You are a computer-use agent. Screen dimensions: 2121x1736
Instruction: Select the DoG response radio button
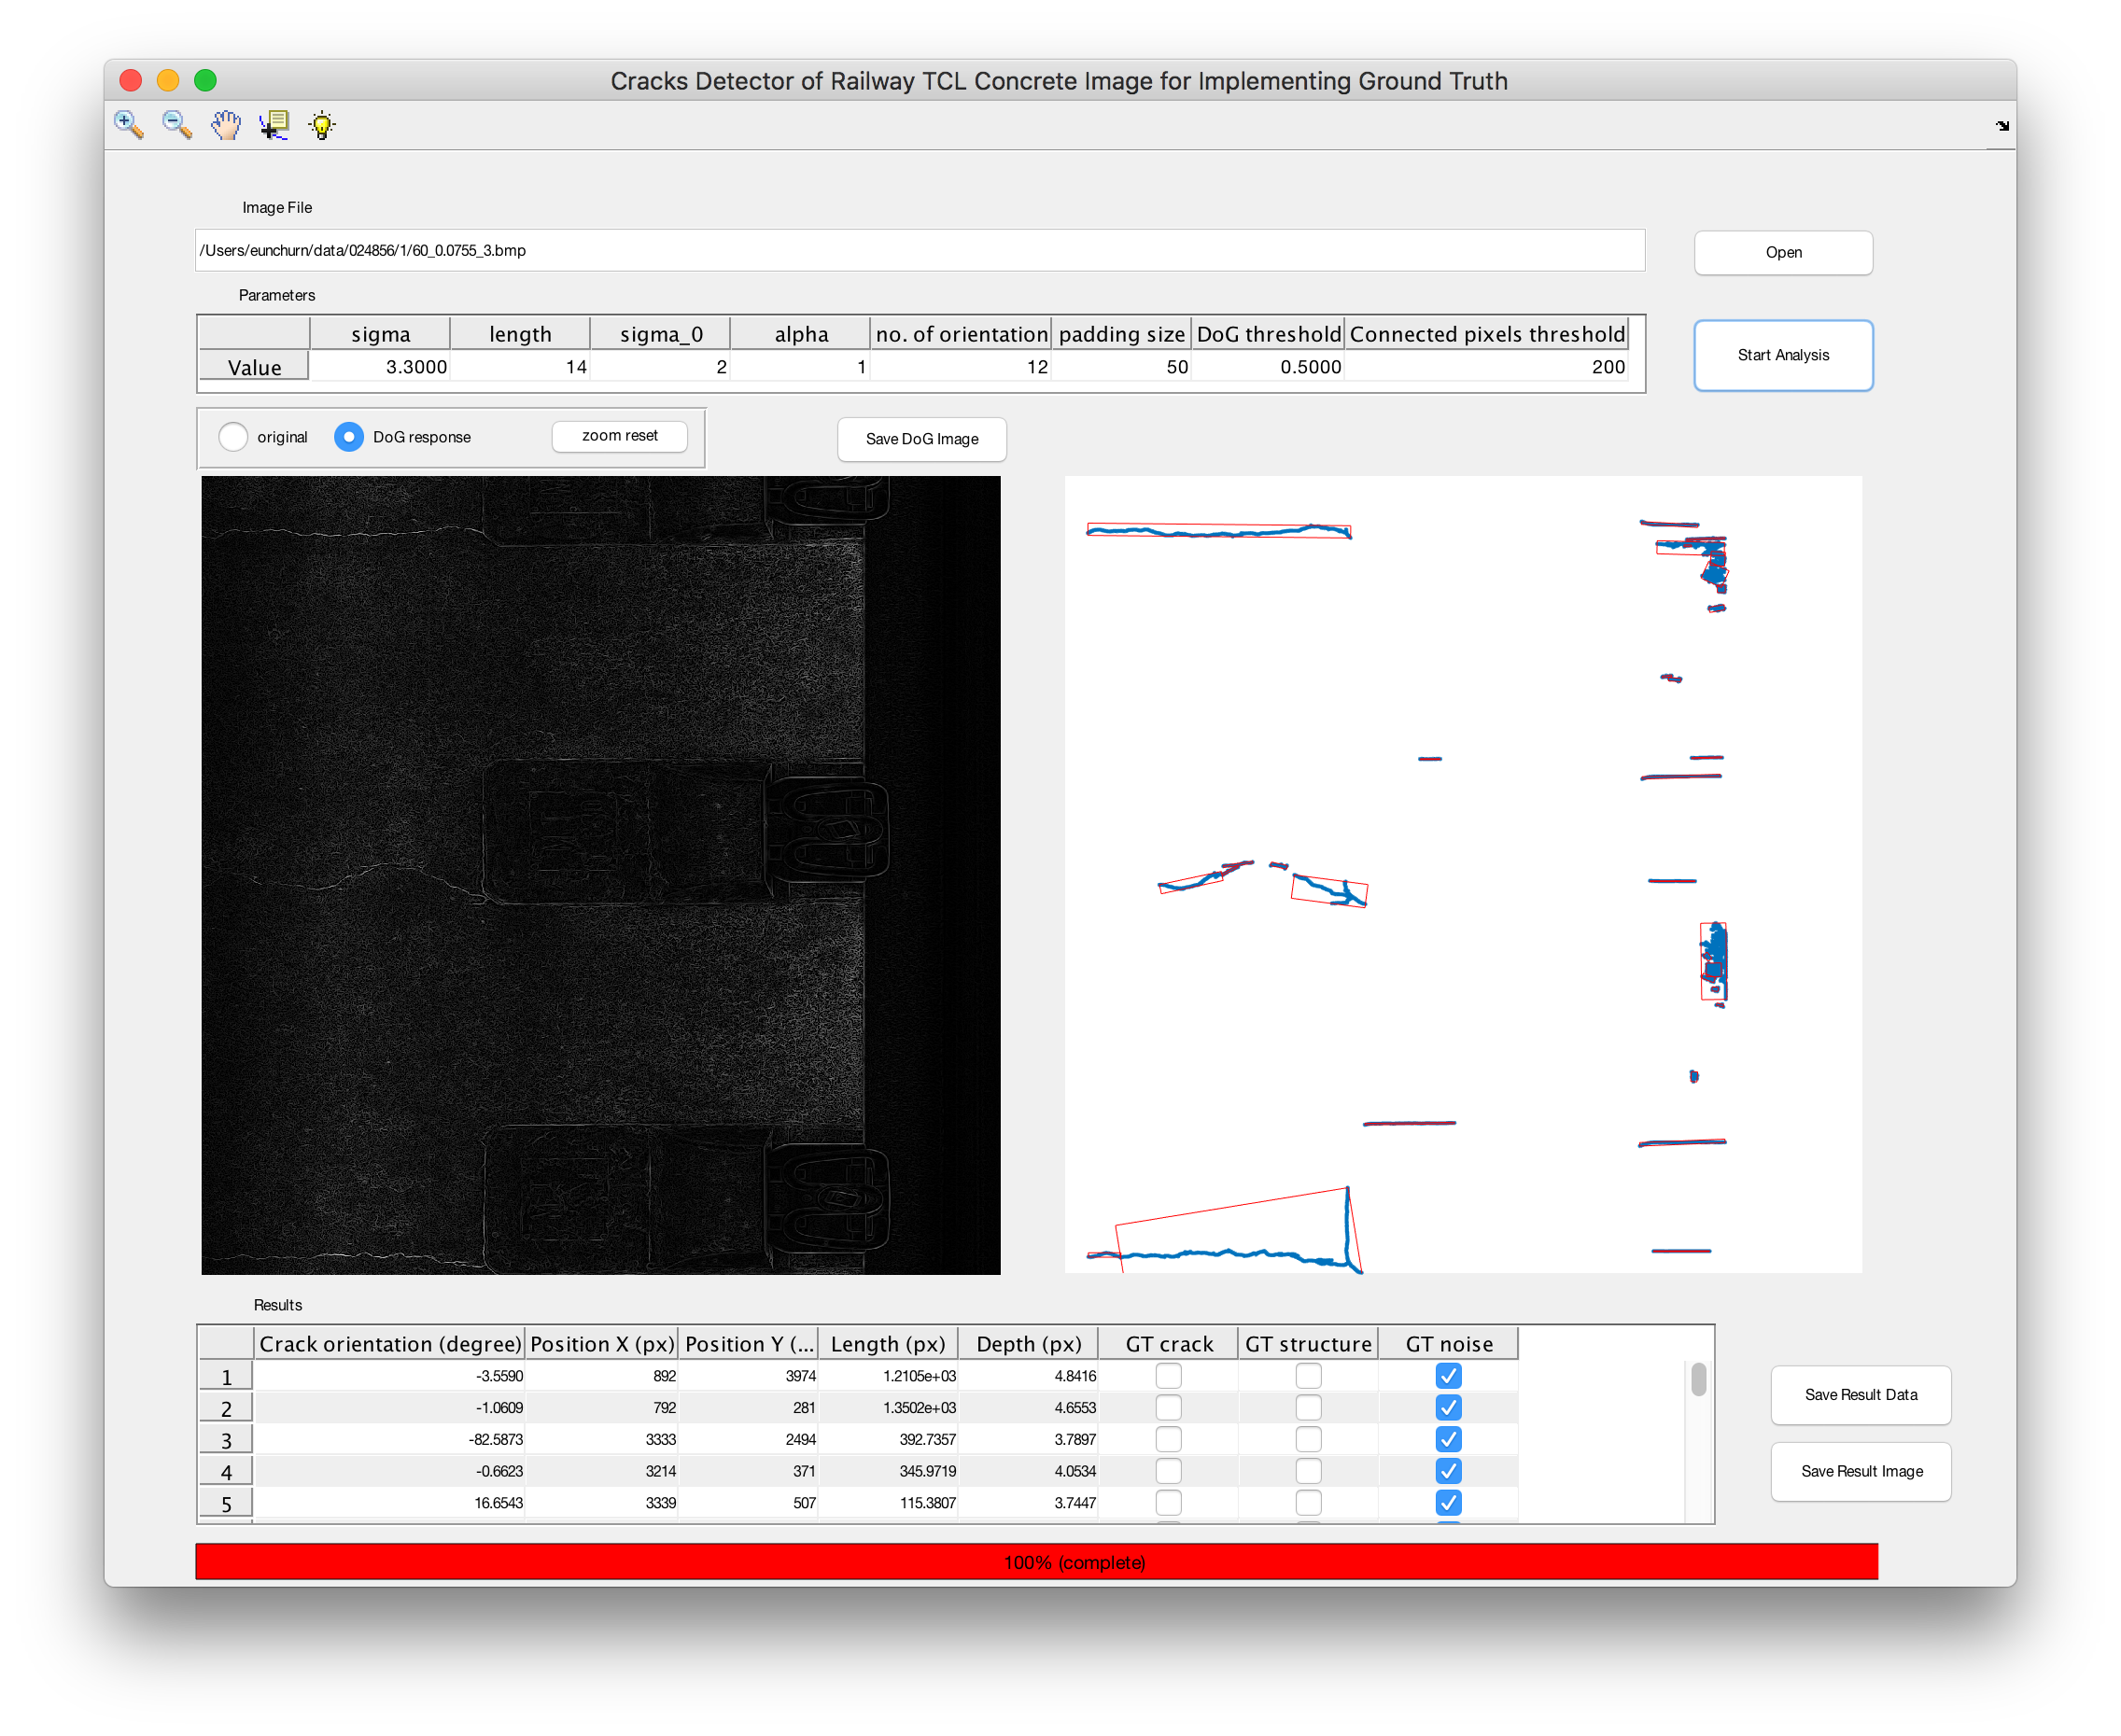[x=349, y=437]
